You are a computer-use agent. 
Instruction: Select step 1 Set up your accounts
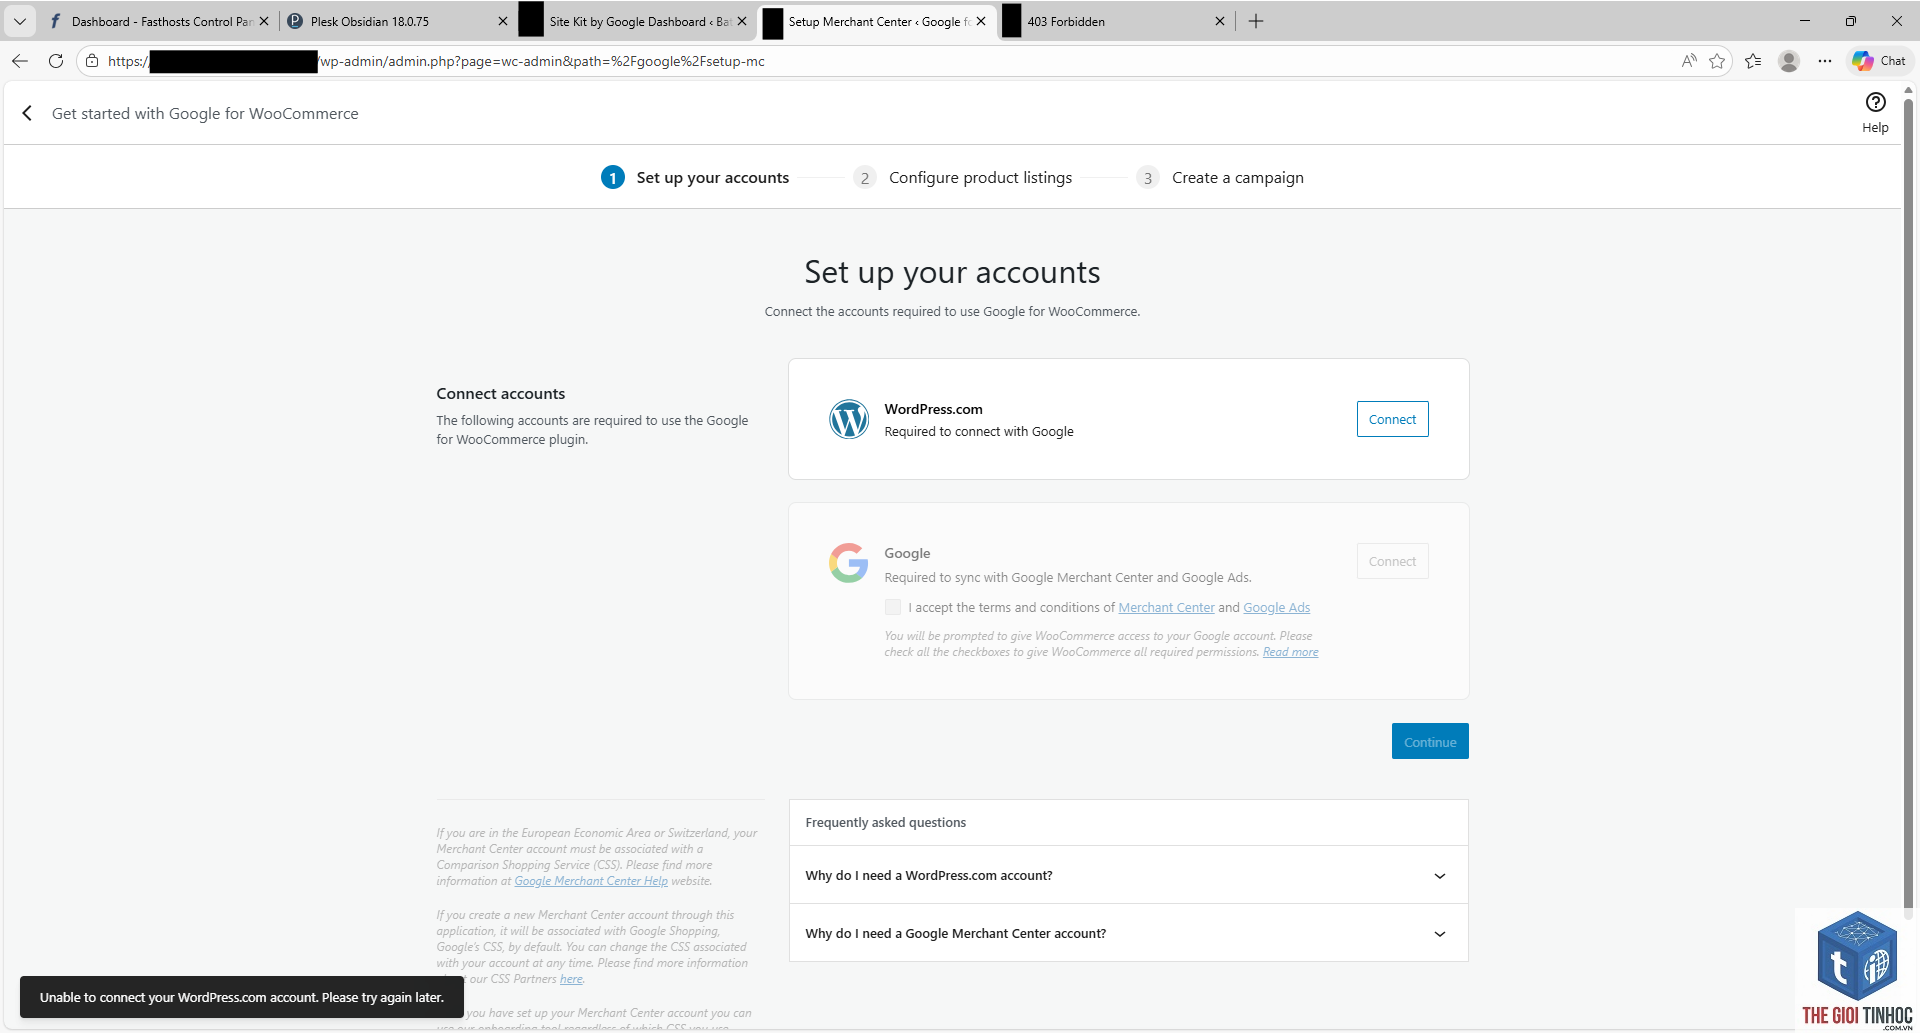click(695, 177)
